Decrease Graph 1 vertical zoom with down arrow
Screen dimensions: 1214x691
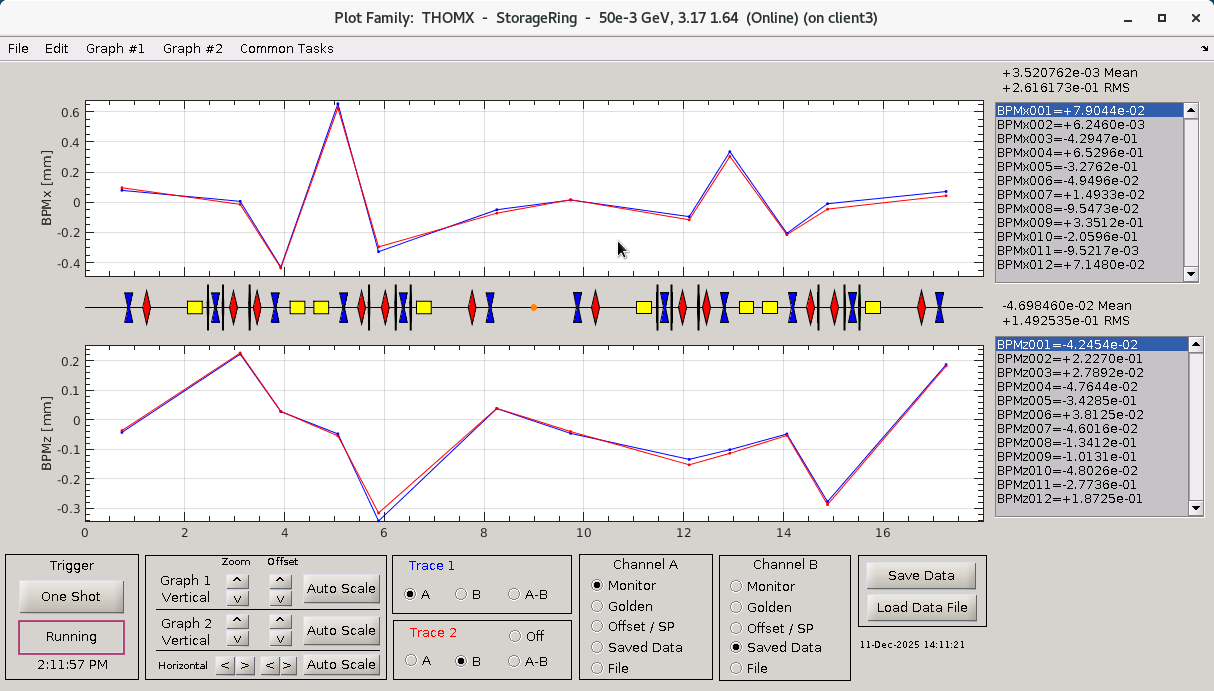pyautogui.click(x=237, y=598)
